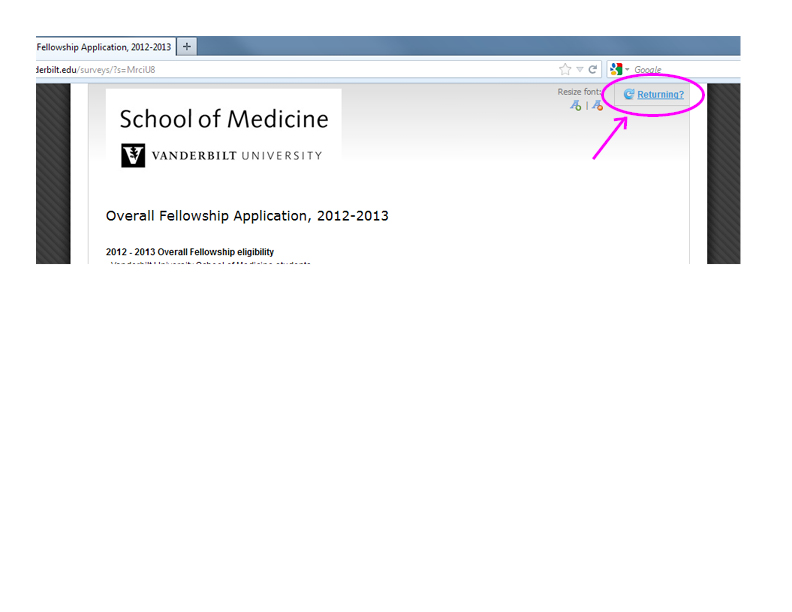Click the magenta arrow annotation
The width and height of the screenshot is (792, 612).
click(x=610, y=137)
